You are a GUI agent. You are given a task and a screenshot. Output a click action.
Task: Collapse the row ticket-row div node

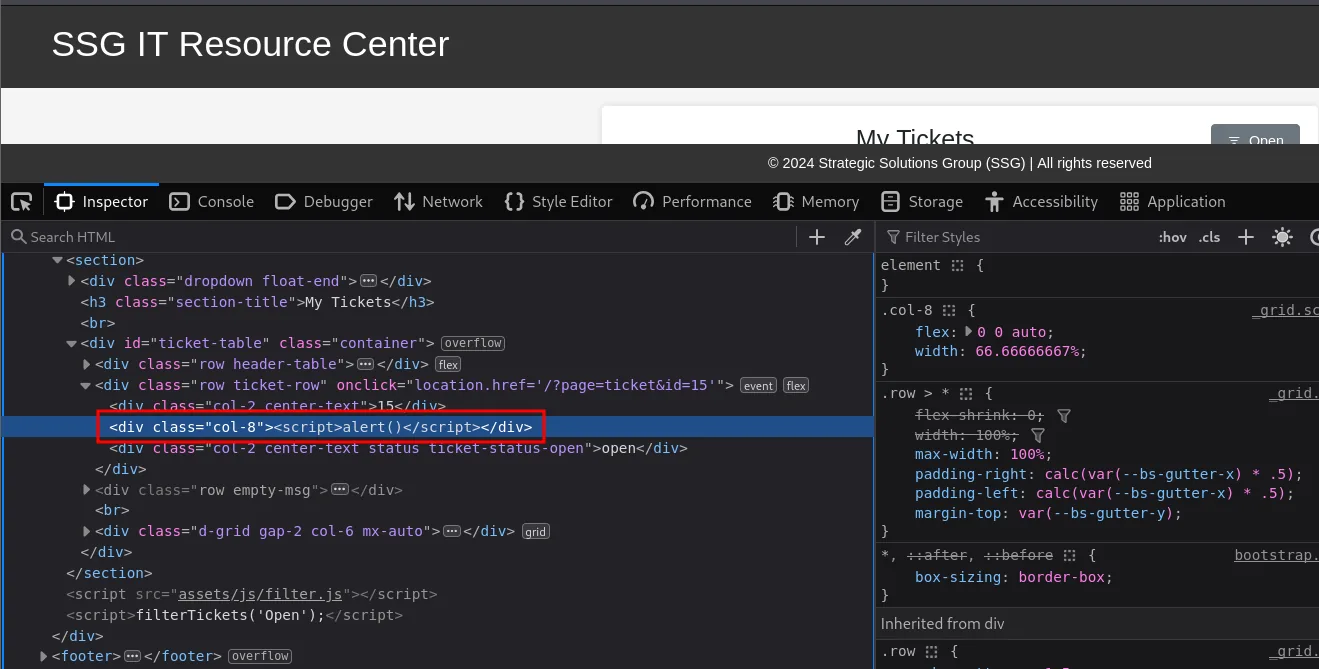coord(86,386)
